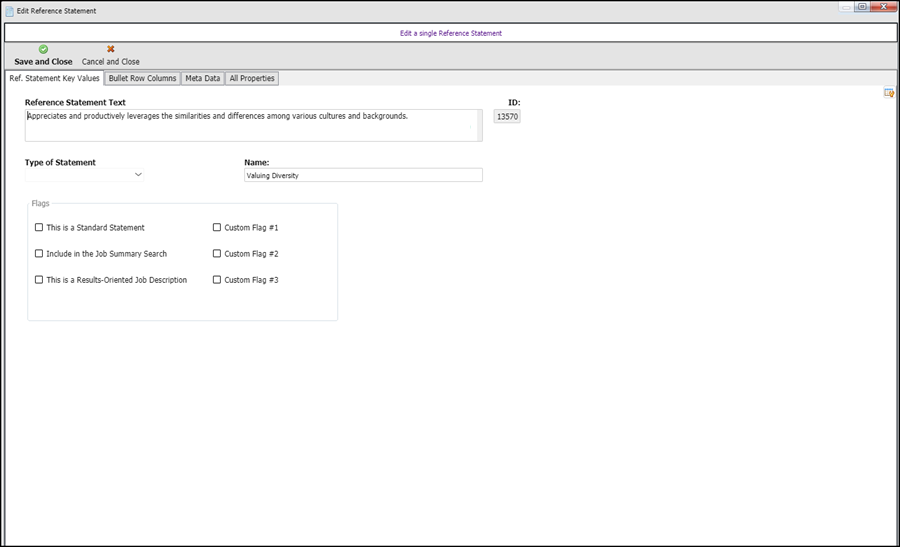The width and height of the screenshot is (901, 547).
Task: Minimize the Edit Reference Statement window
Action: point(846,6)
